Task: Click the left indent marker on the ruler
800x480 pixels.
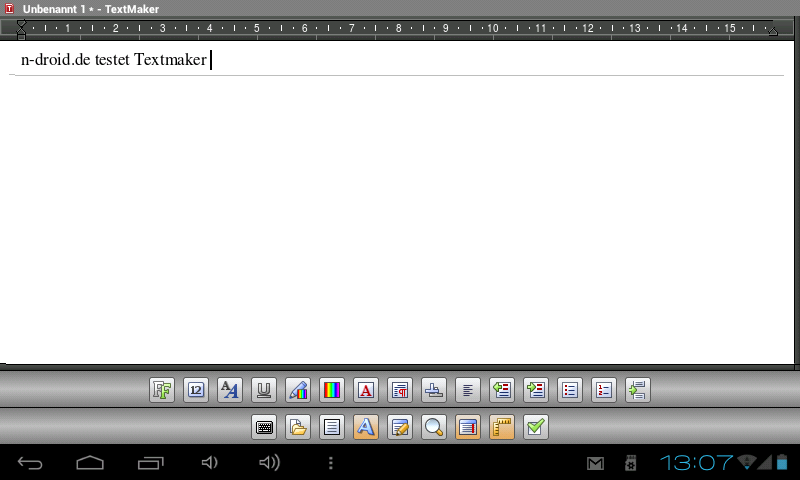Action: [21, 30]
